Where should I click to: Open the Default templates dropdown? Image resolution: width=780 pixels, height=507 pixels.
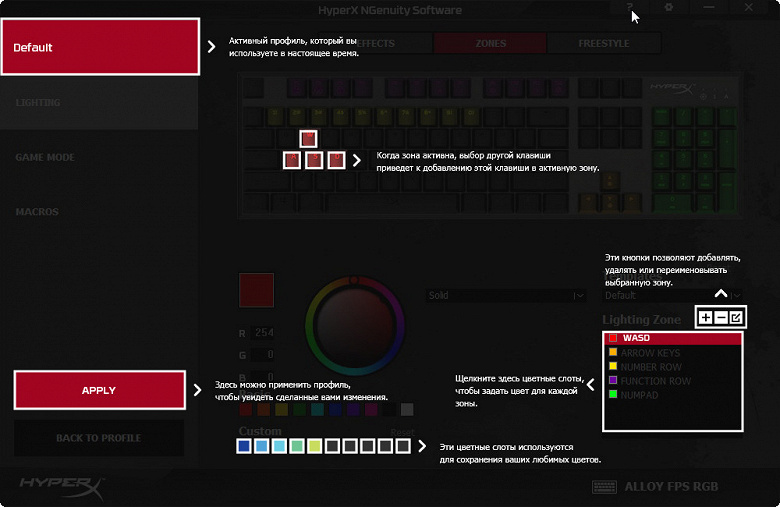coord(673,296)
